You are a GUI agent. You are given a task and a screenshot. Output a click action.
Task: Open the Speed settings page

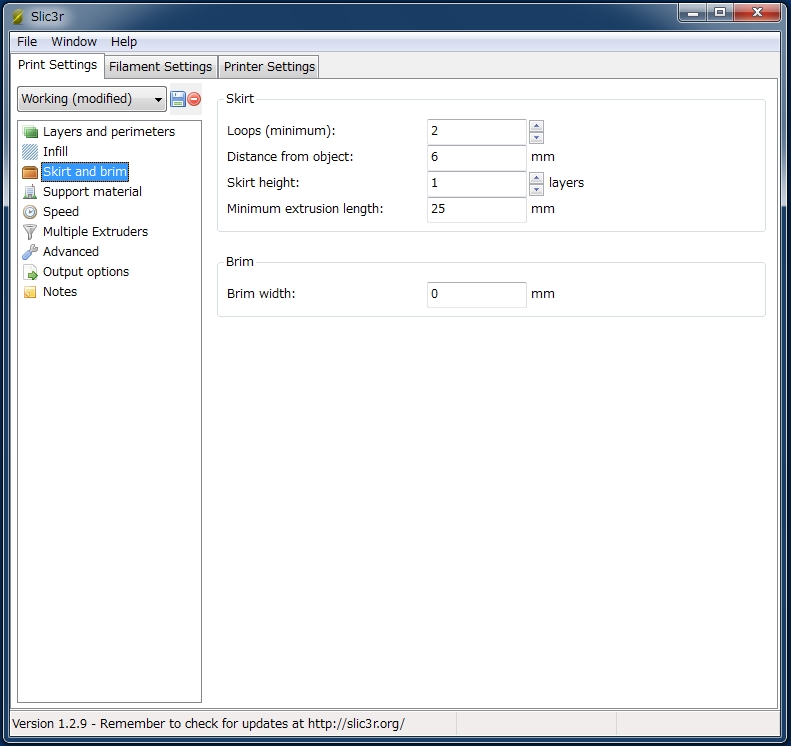point(61,212)
